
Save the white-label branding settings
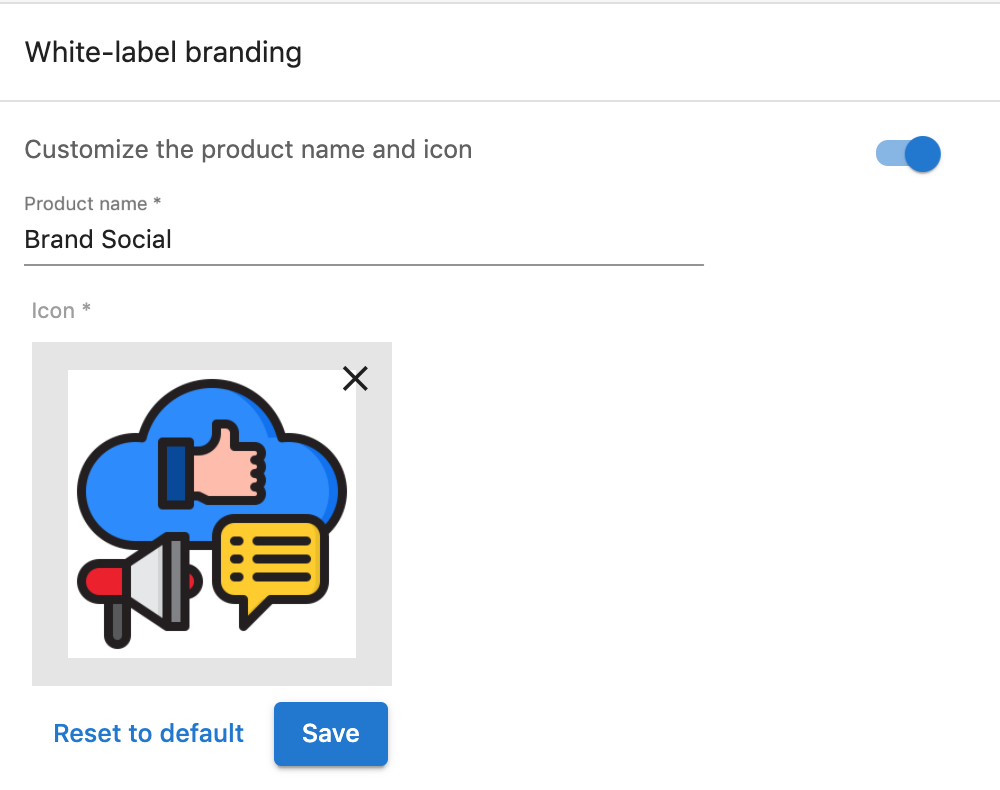pyautogui.click(x=330, y=733)
